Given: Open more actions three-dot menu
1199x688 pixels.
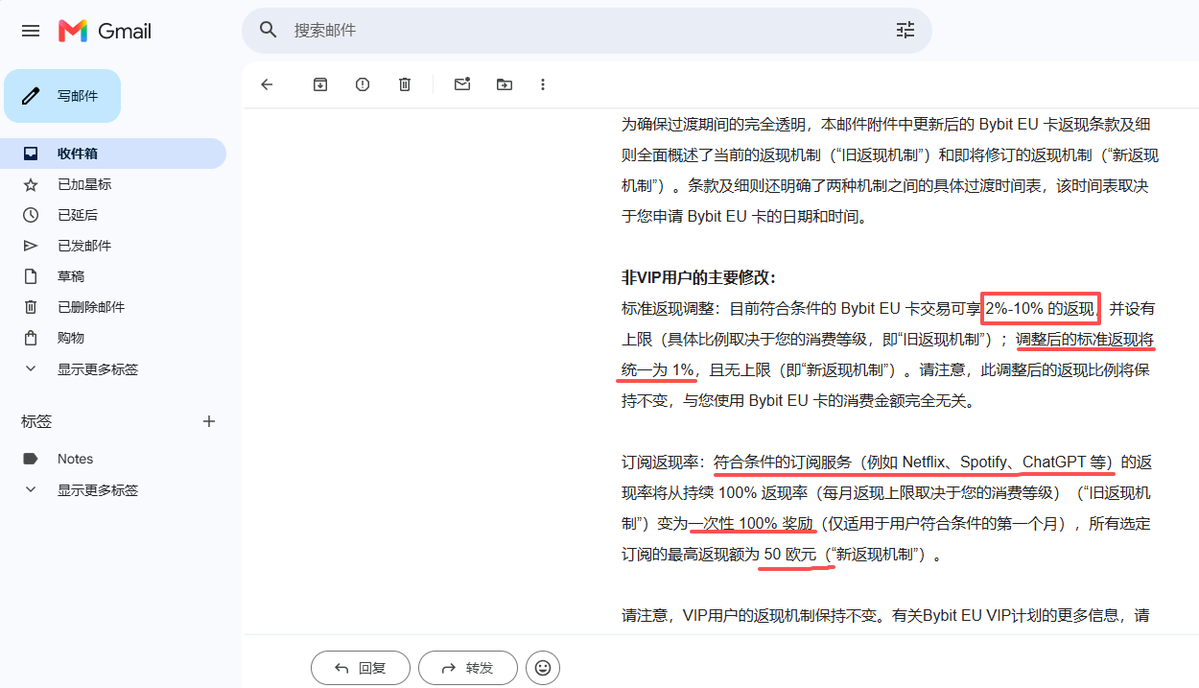Looking at the screenshot, I should point(543,84).
